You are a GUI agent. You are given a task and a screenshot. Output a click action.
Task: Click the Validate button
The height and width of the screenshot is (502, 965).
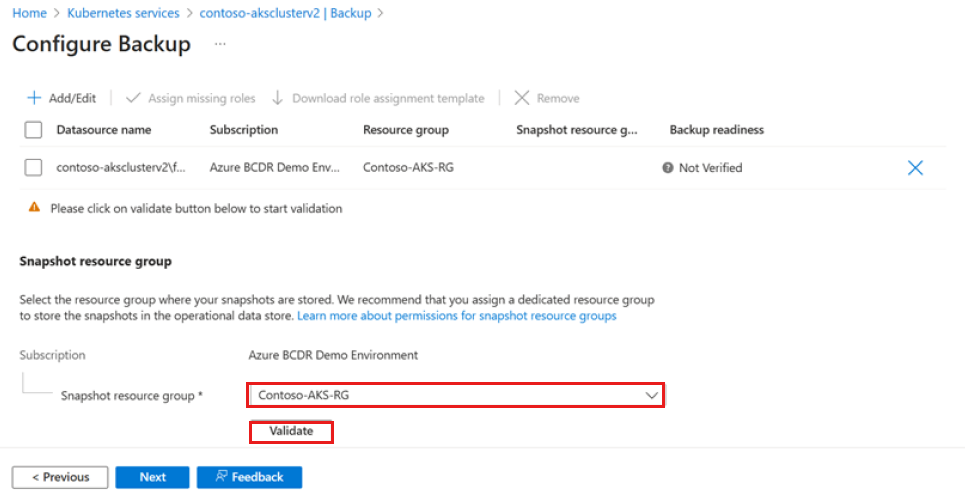[x=291, y=431]
